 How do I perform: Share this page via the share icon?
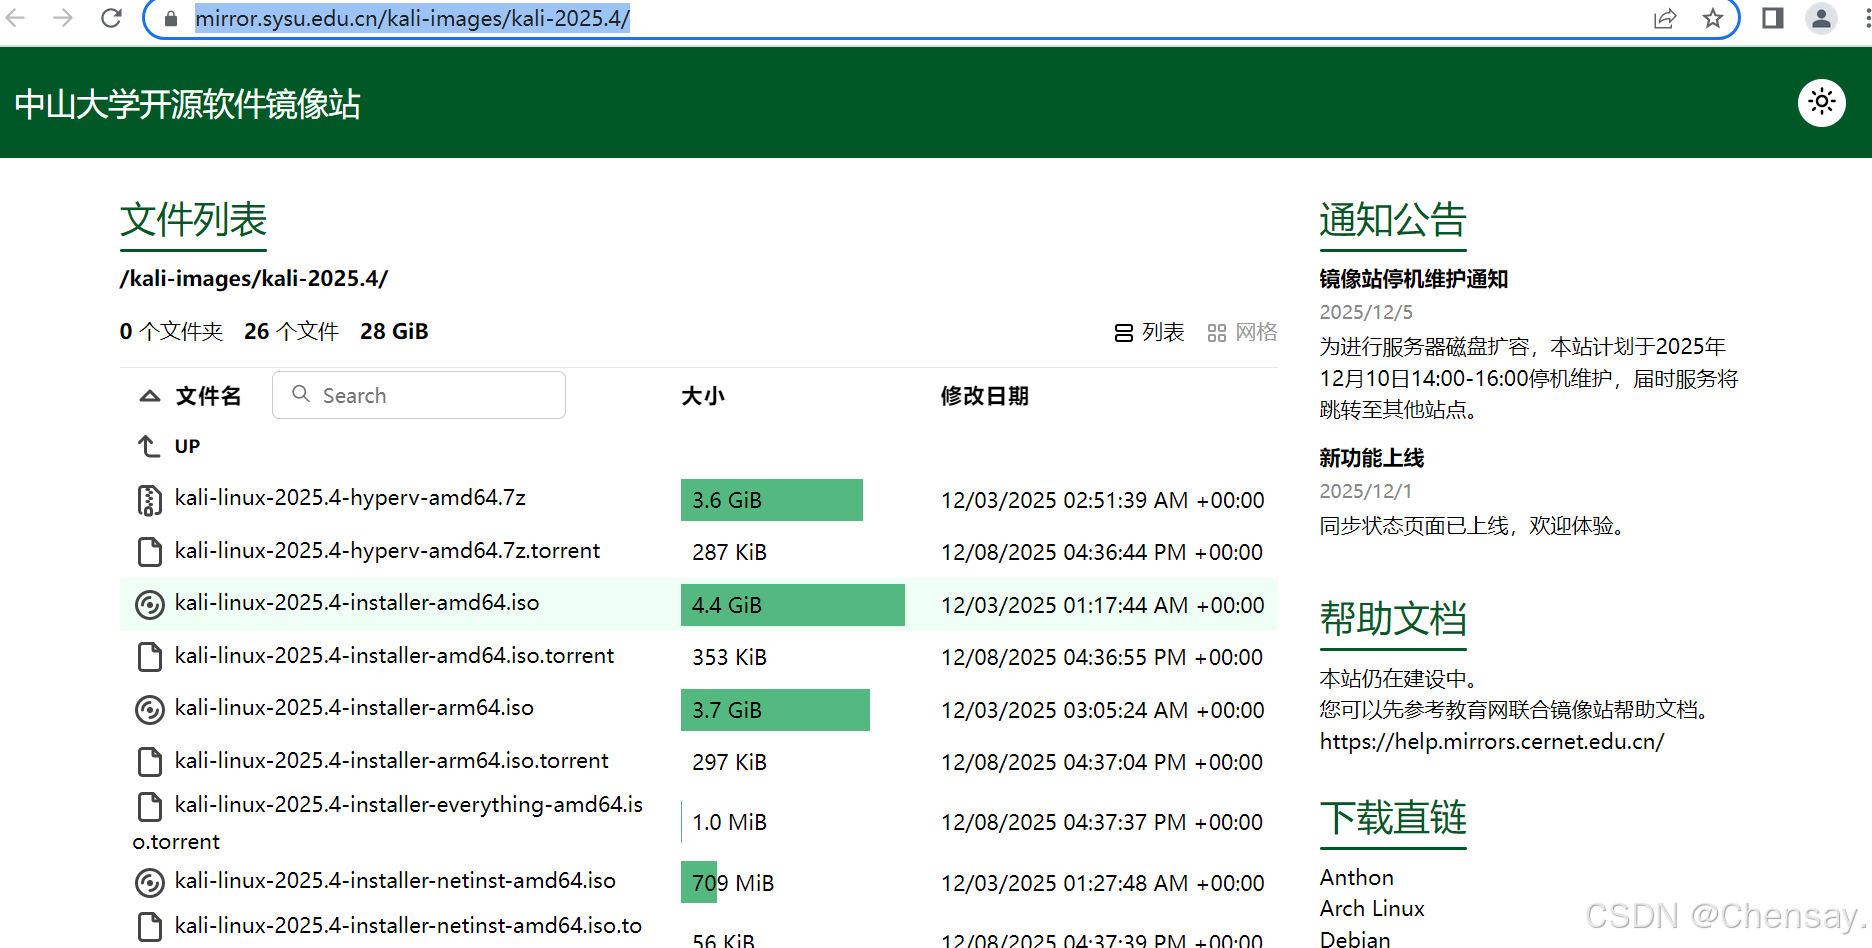[1665, 19]
